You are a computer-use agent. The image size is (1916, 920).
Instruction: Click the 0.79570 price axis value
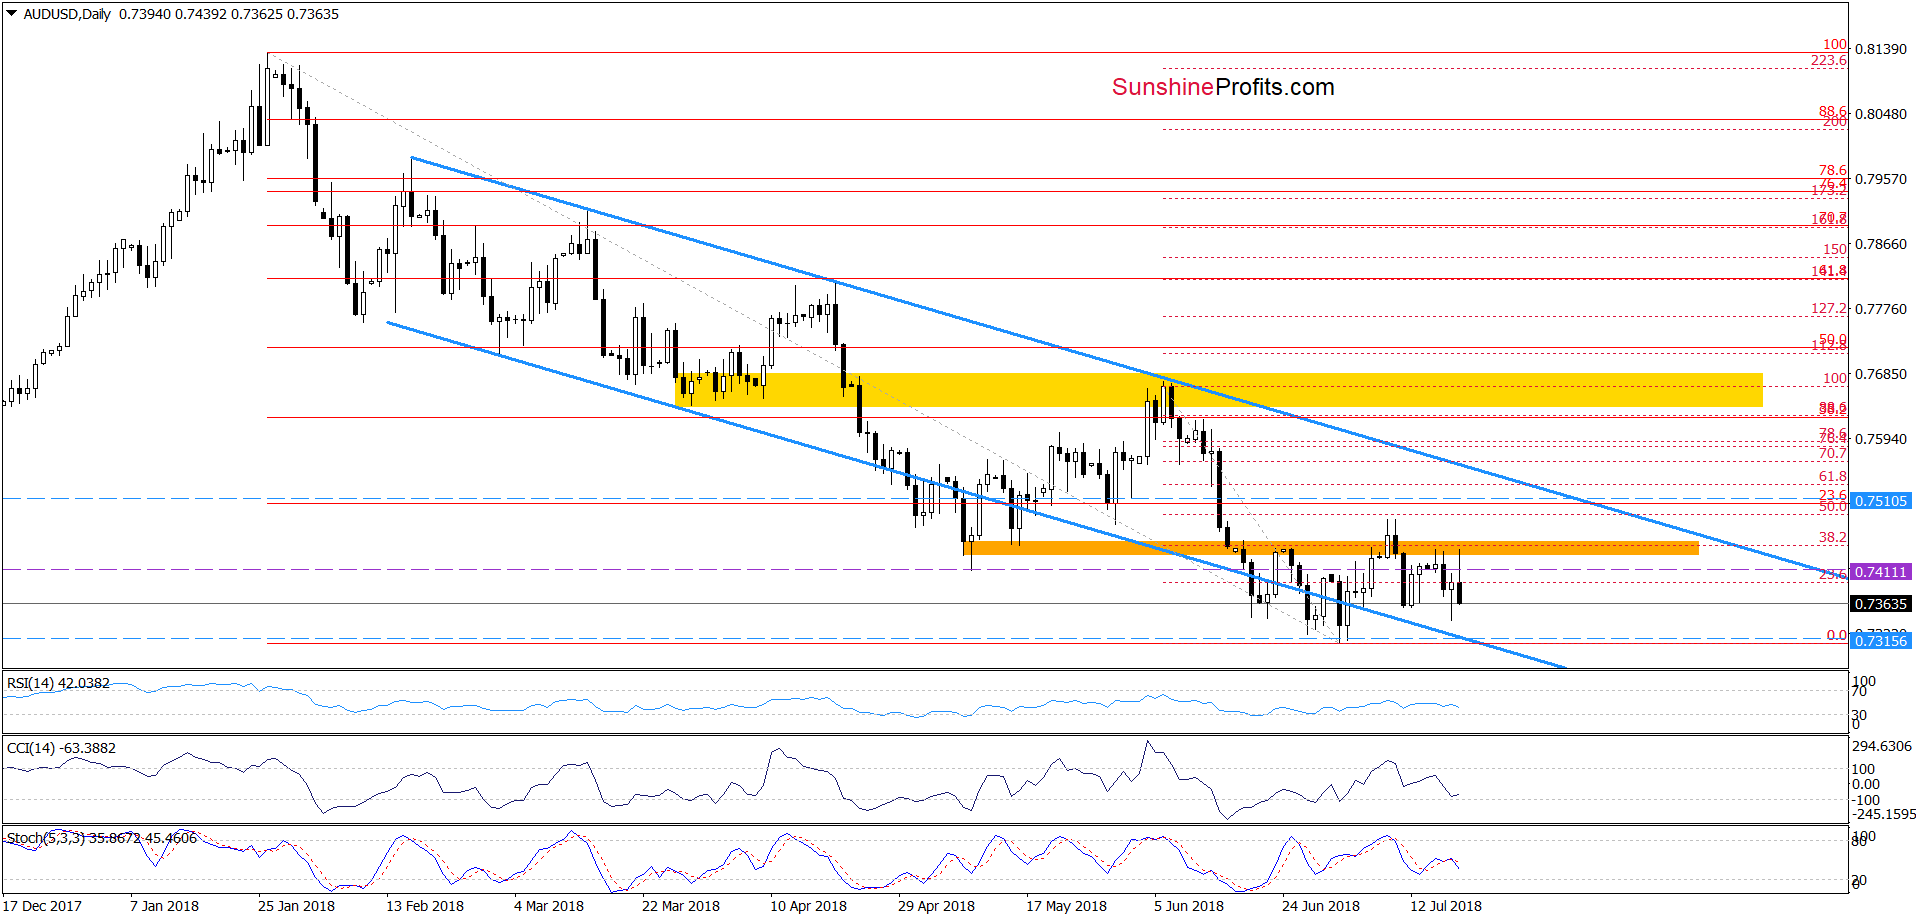click(x=1881, y=179)
